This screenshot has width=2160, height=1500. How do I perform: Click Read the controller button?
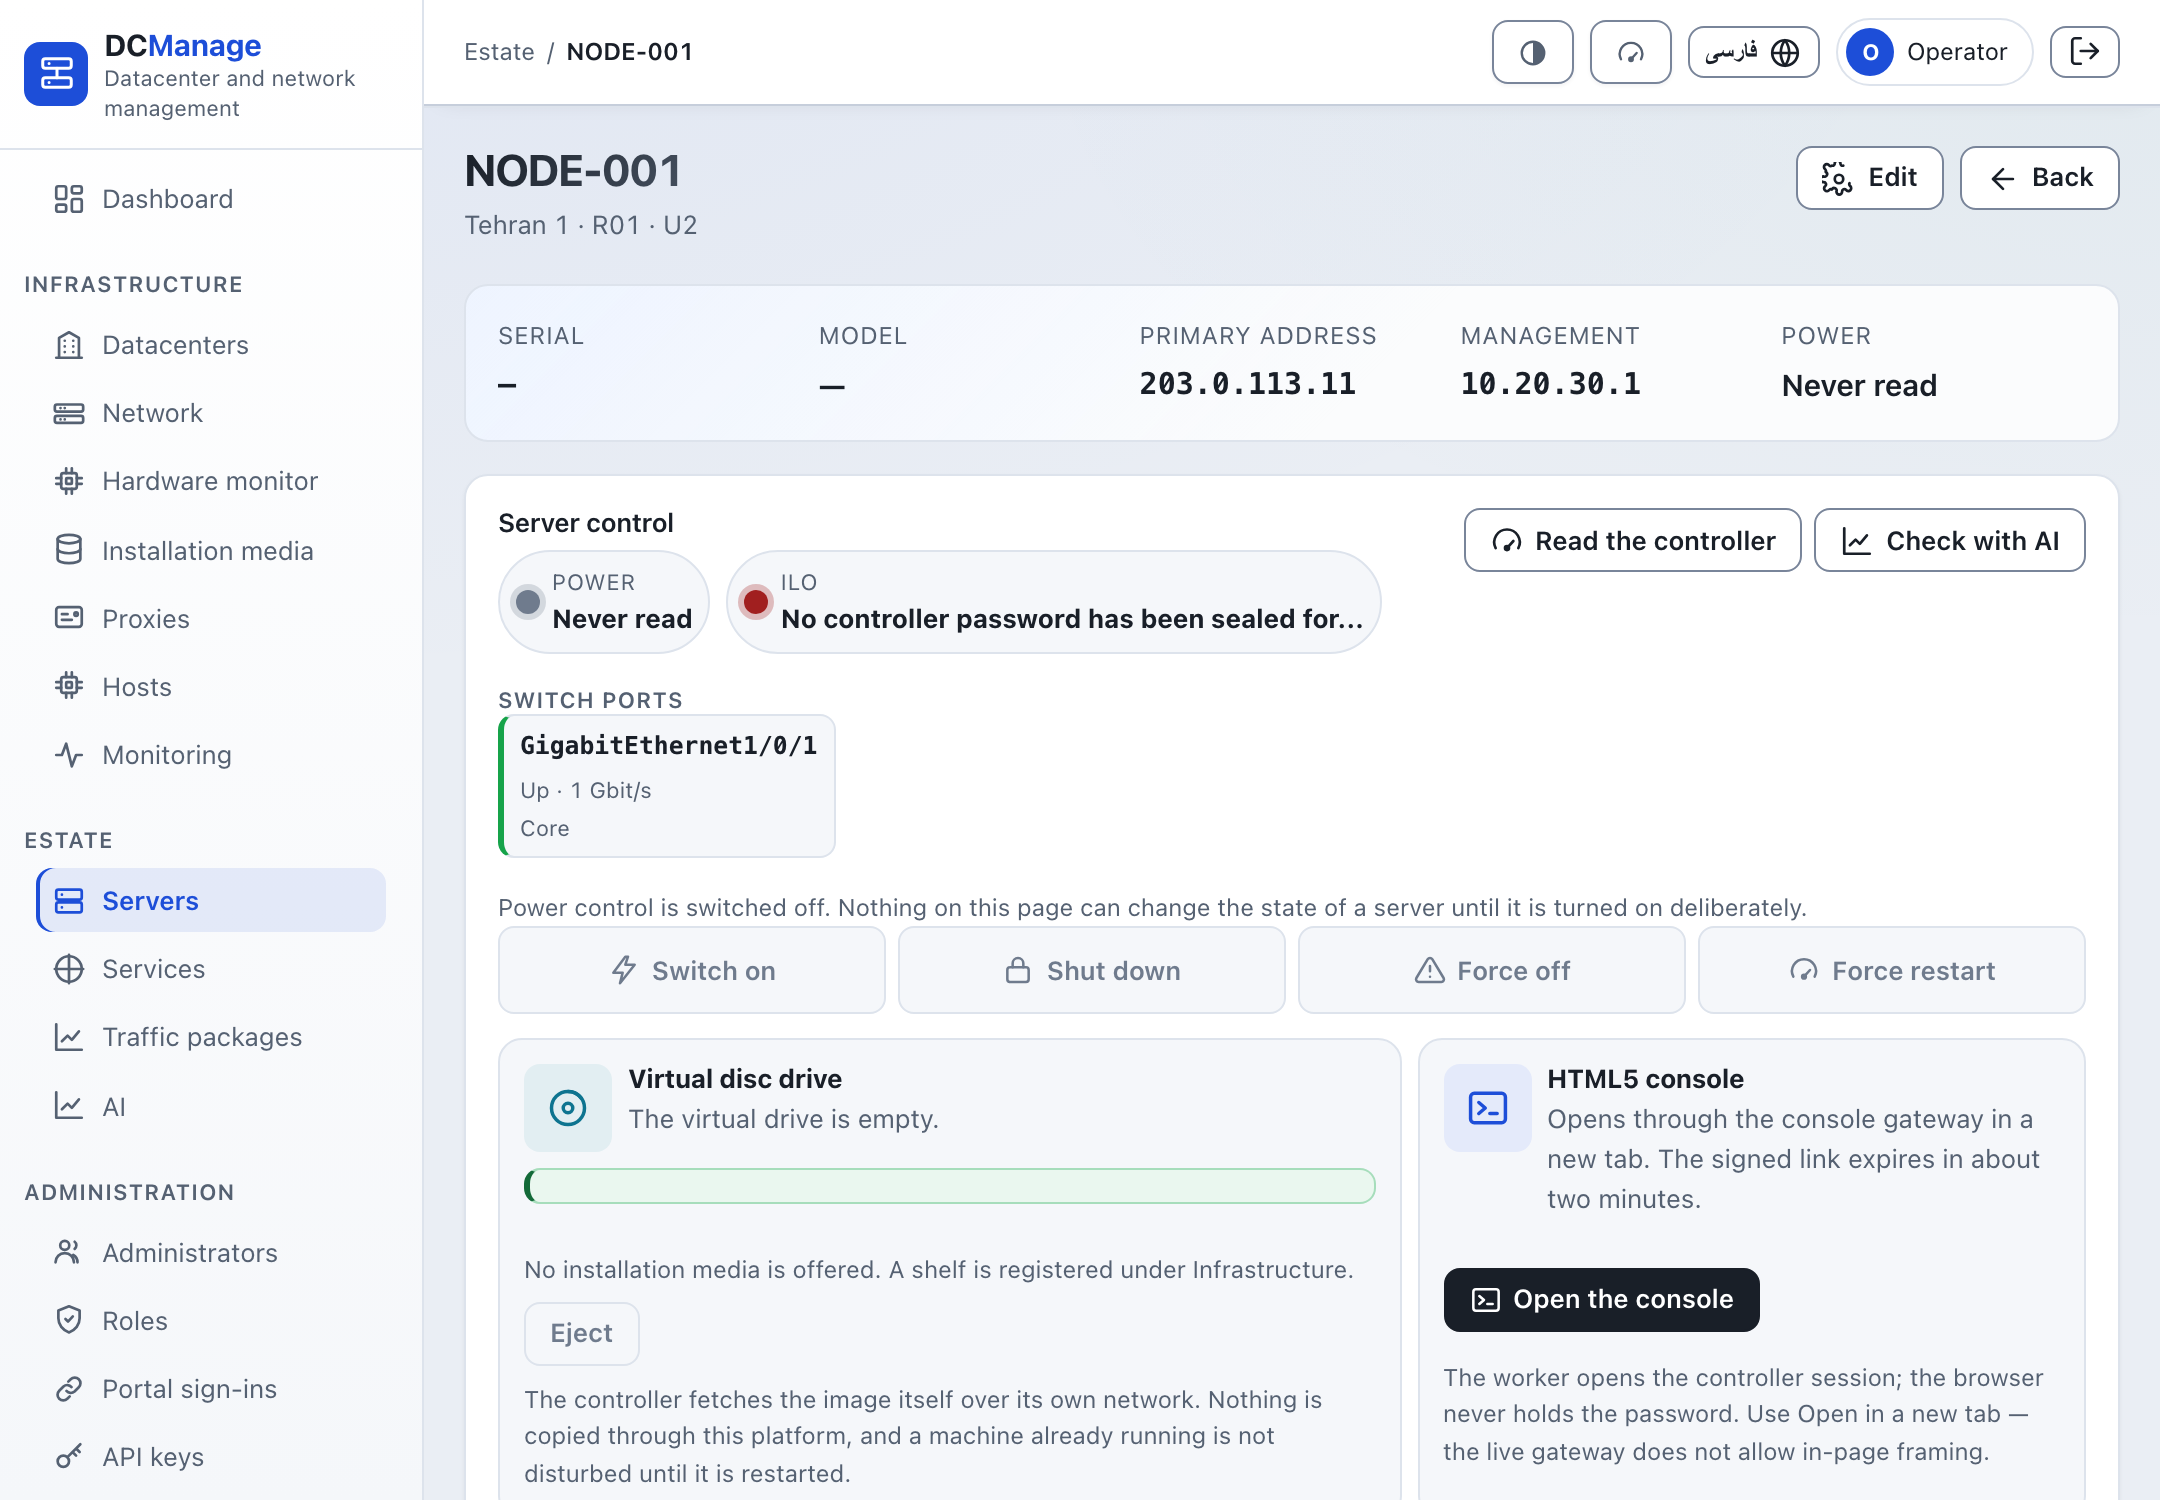coord(1632,540)
